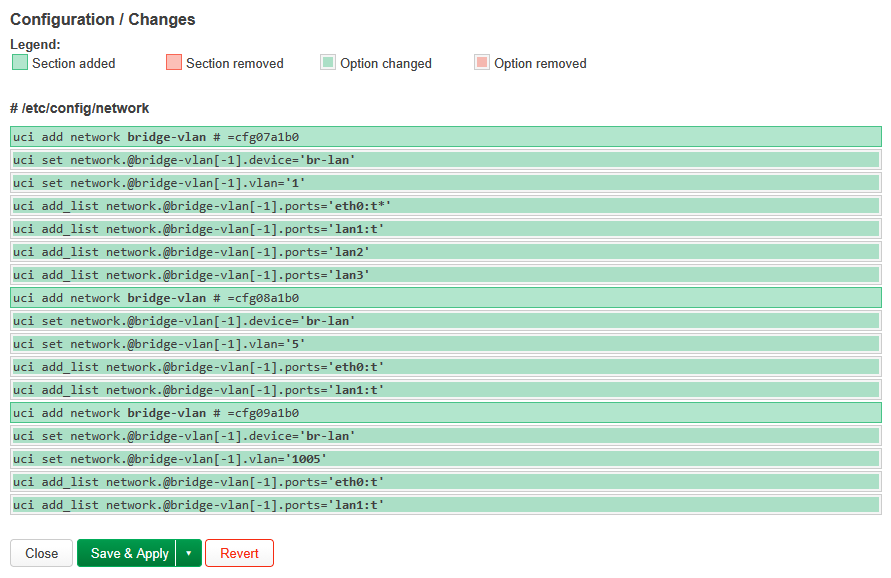
Task: Expand the Save & Apply dropdown arrow
Action: 189,553
